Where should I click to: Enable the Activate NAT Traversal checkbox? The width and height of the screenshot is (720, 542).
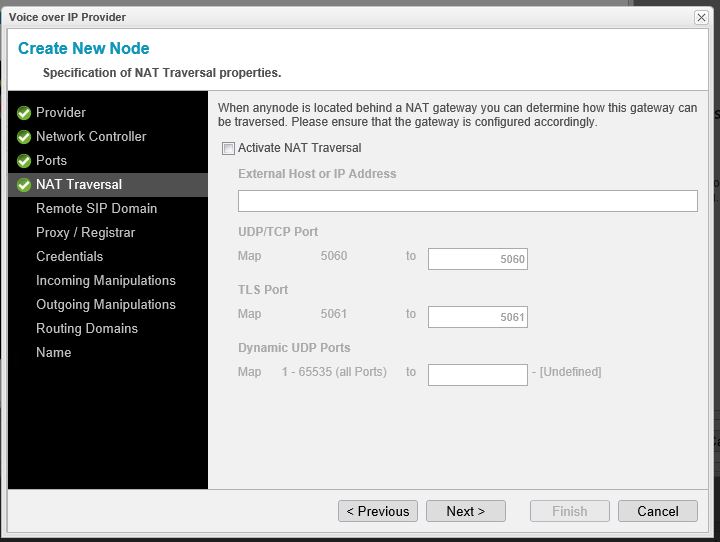pos(229,148)
